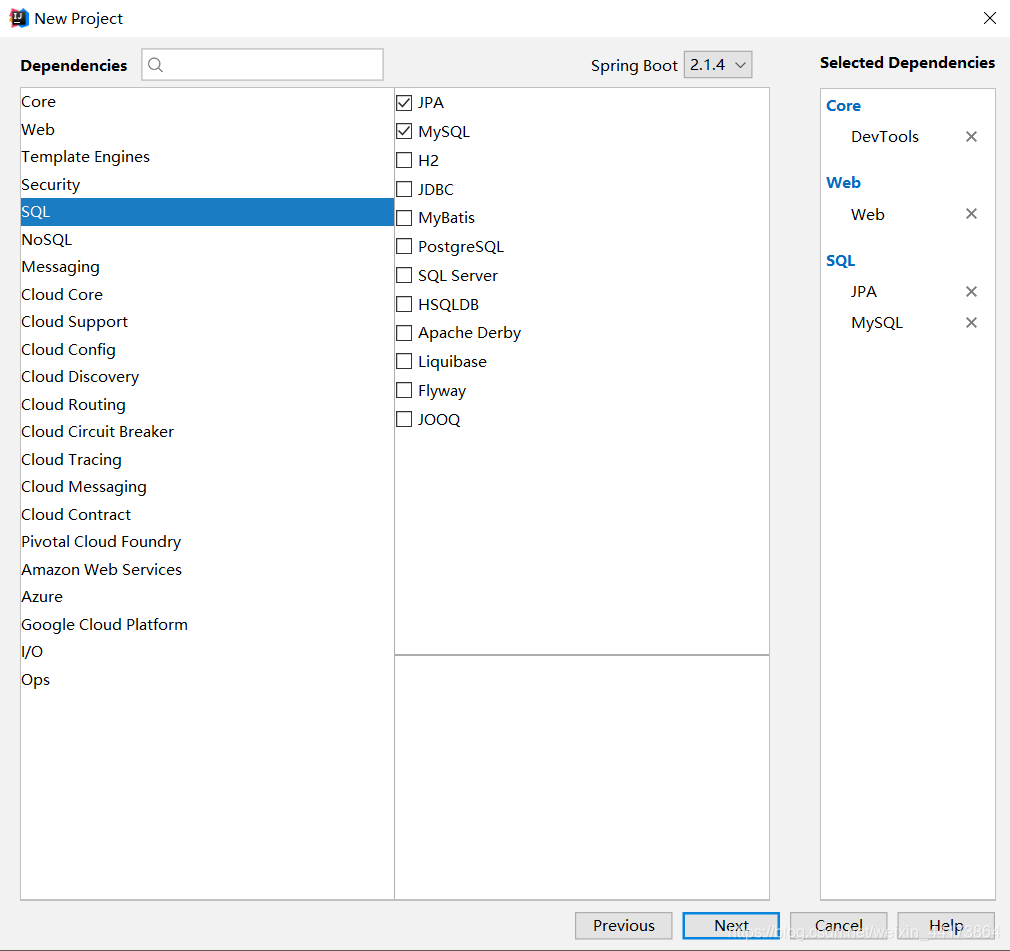Select the Ops category

(x=207, y=680)
